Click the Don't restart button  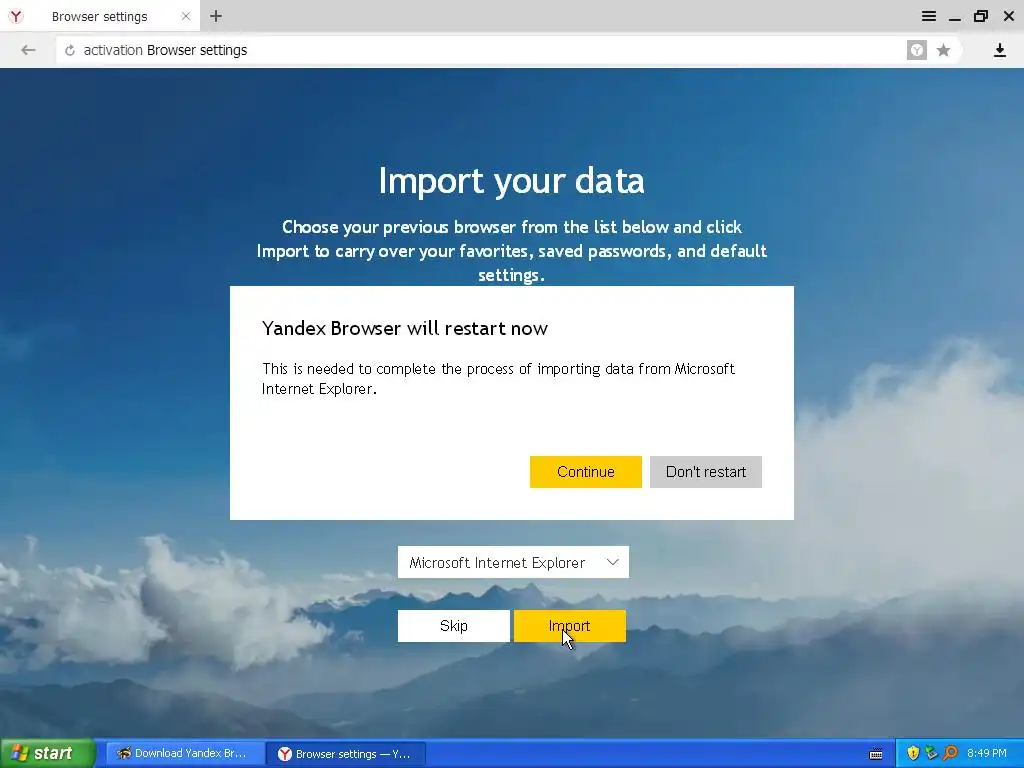705,472
